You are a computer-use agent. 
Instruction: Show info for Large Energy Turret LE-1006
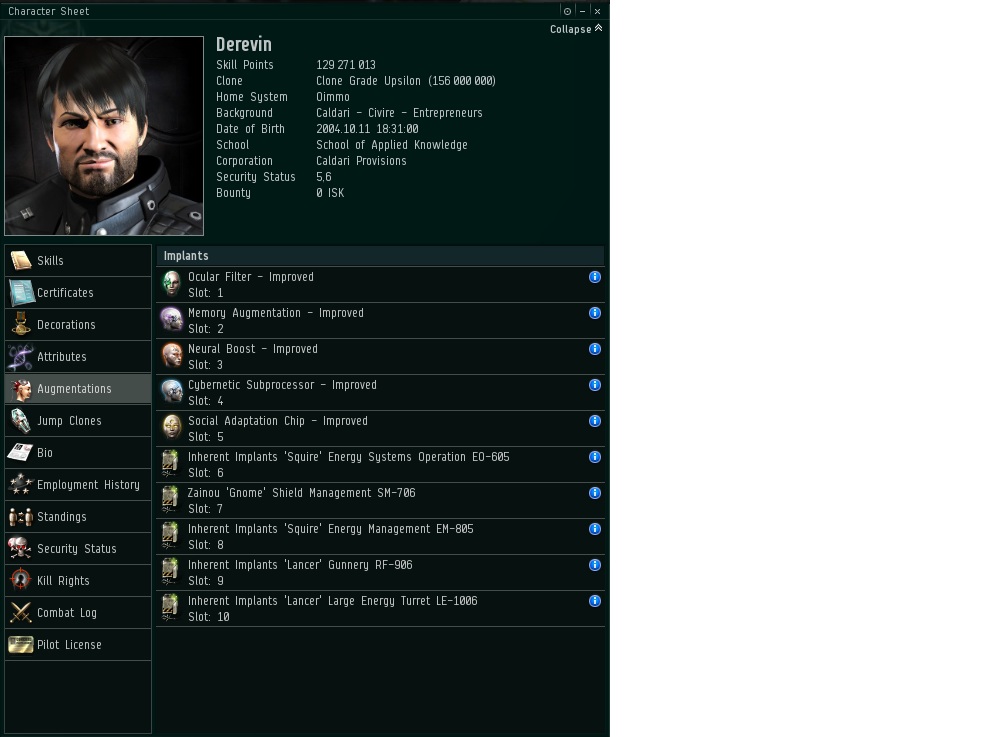(595, 601)
